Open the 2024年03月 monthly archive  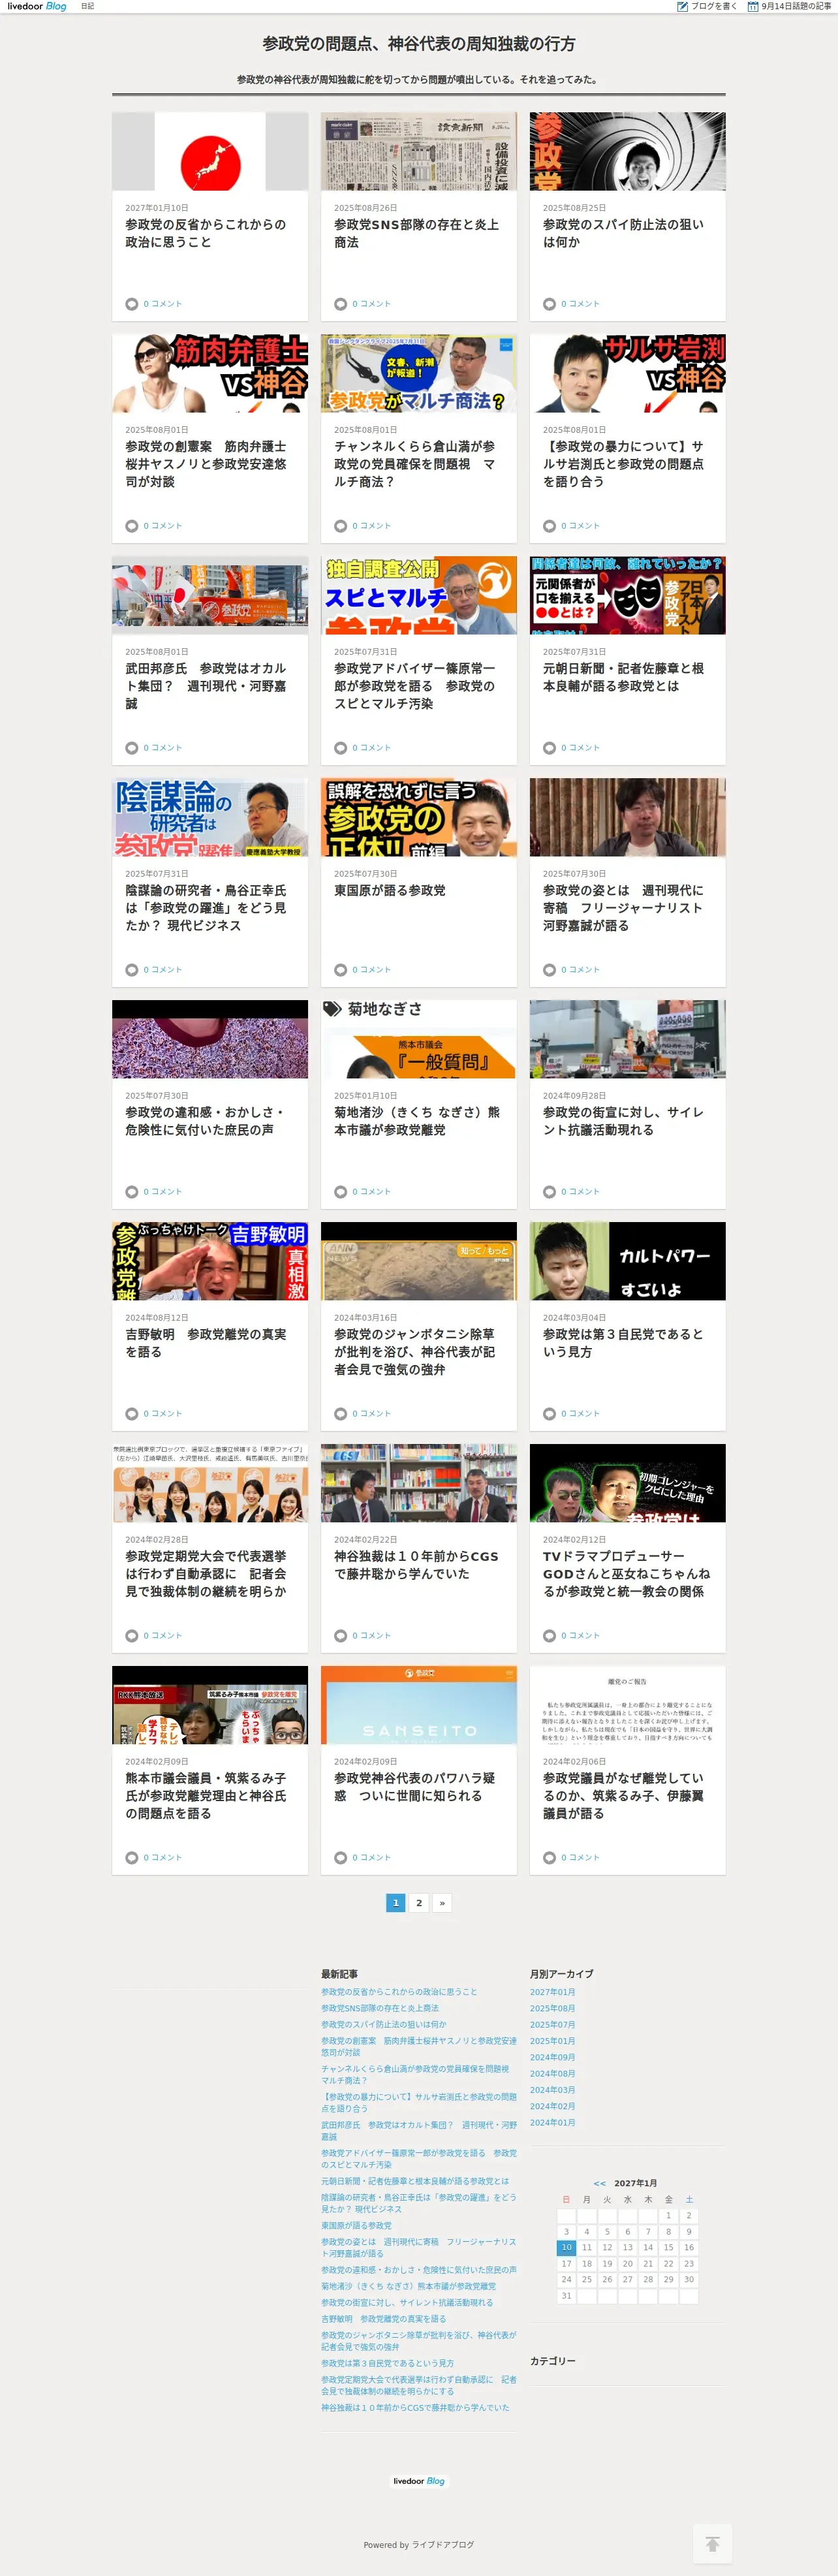click(552, 2090)
